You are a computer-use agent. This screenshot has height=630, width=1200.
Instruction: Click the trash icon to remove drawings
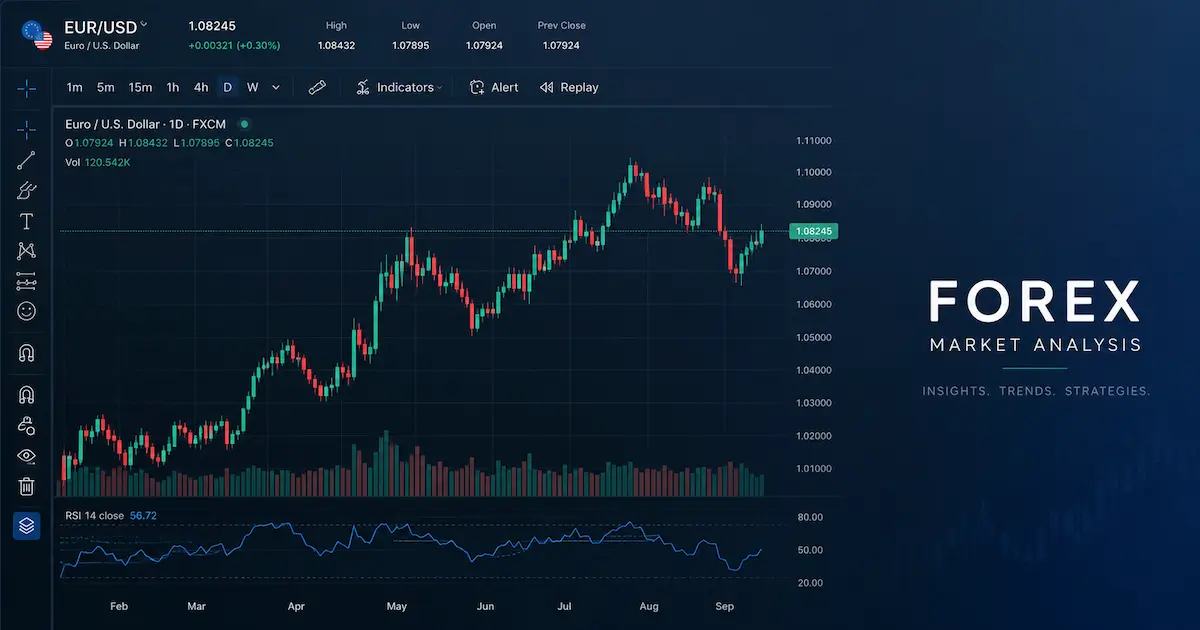(27, 487)
